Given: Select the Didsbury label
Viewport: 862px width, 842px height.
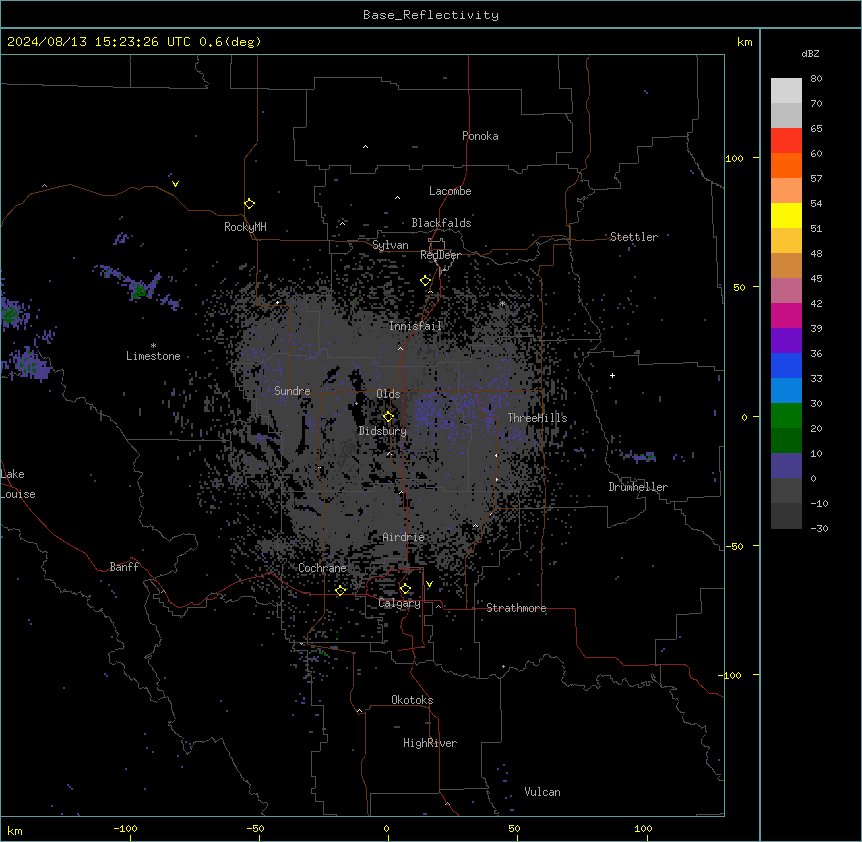Looking at the screenshot, I should (383, 431).
